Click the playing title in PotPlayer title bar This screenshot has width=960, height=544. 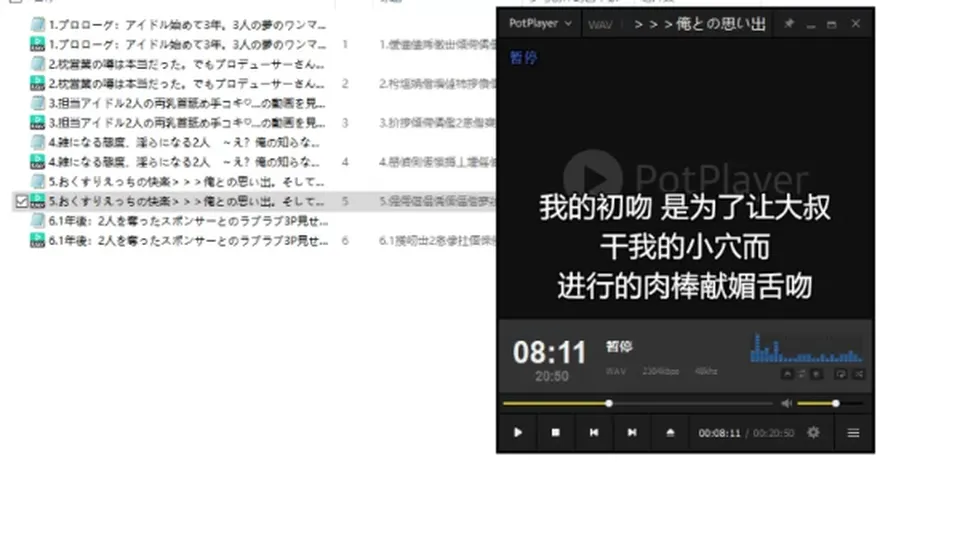[700, 24]
